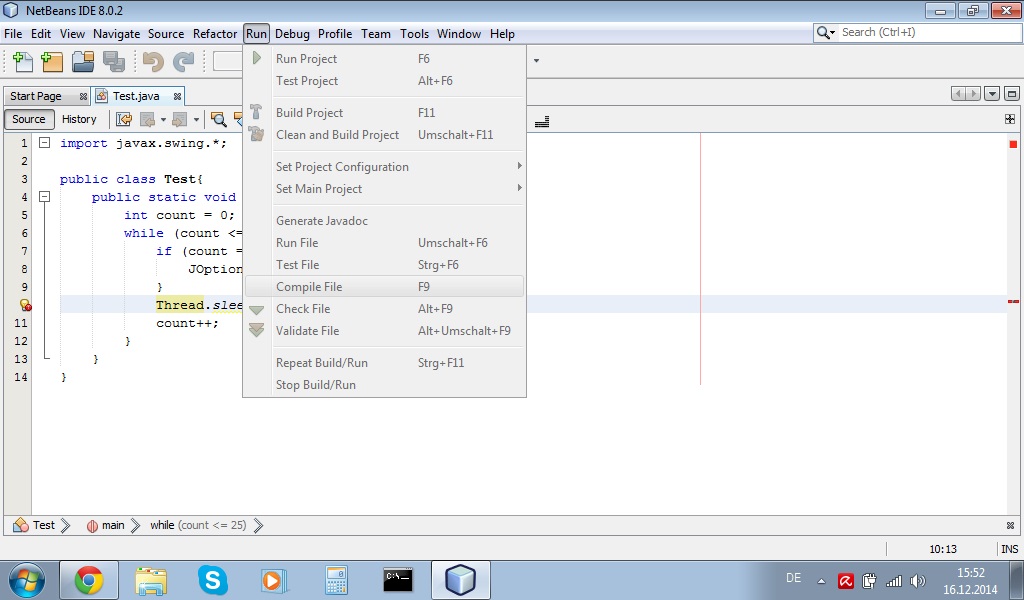Choose Run File from the Run menu
This screenshot has height=600, width=1024.
tap(384, 242)
